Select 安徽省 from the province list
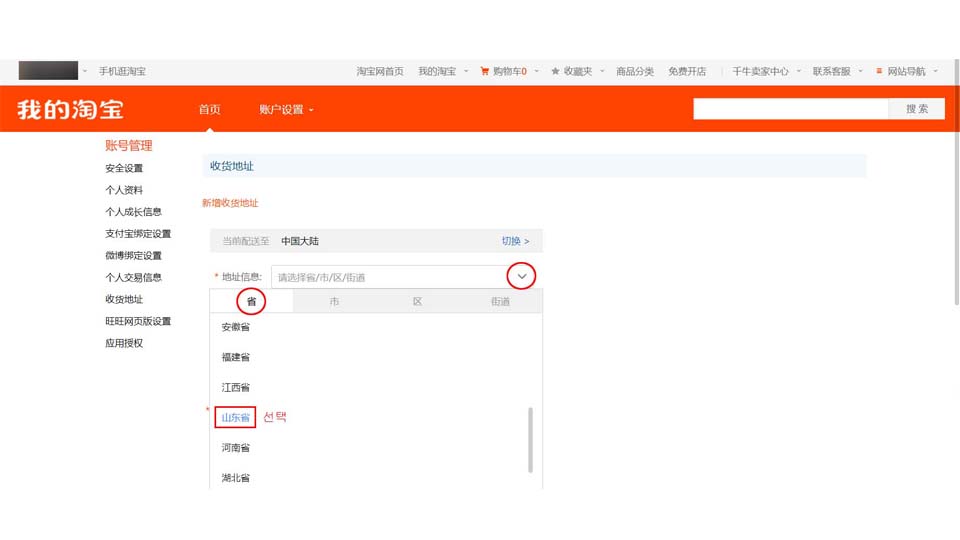960x540 pixels. coord(236,327)
